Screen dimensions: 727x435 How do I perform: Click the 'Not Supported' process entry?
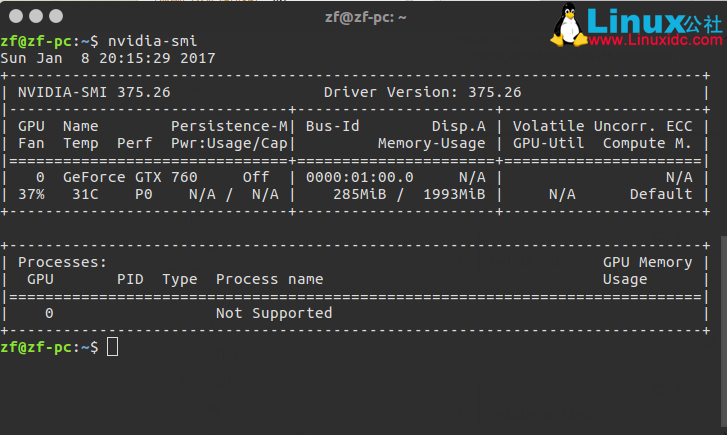(274, 313)
